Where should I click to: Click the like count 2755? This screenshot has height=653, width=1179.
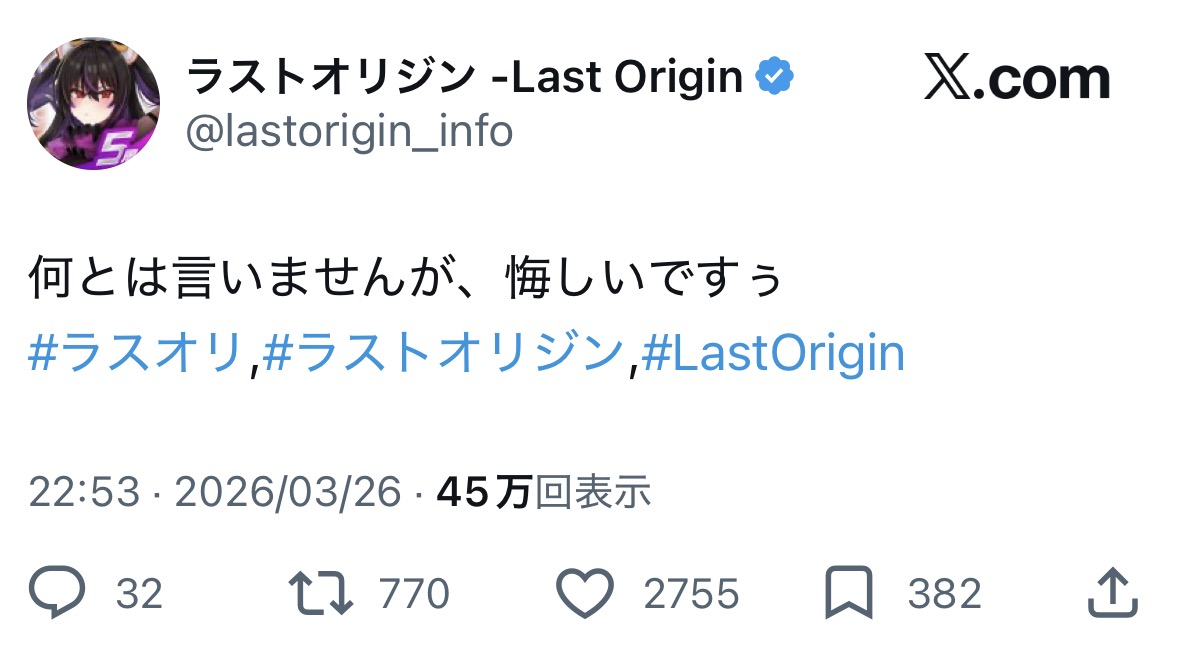(x=691, y=595)
